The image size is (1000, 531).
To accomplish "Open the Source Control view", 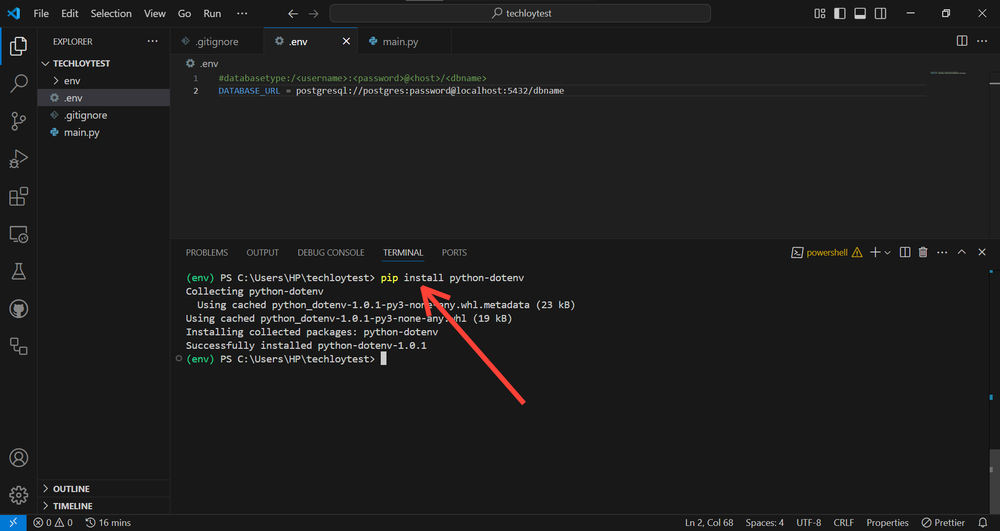I will [x=18, y=121].
